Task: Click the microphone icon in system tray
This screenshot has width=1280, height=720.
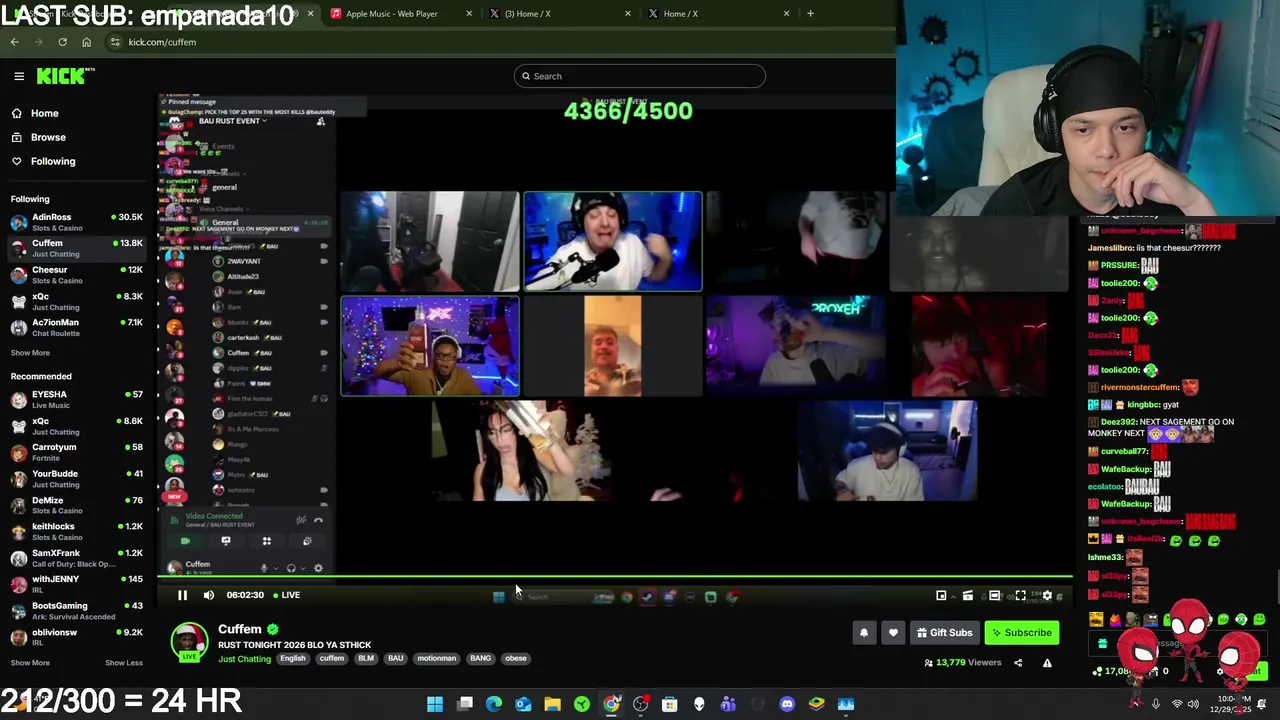Action: 1155,704
